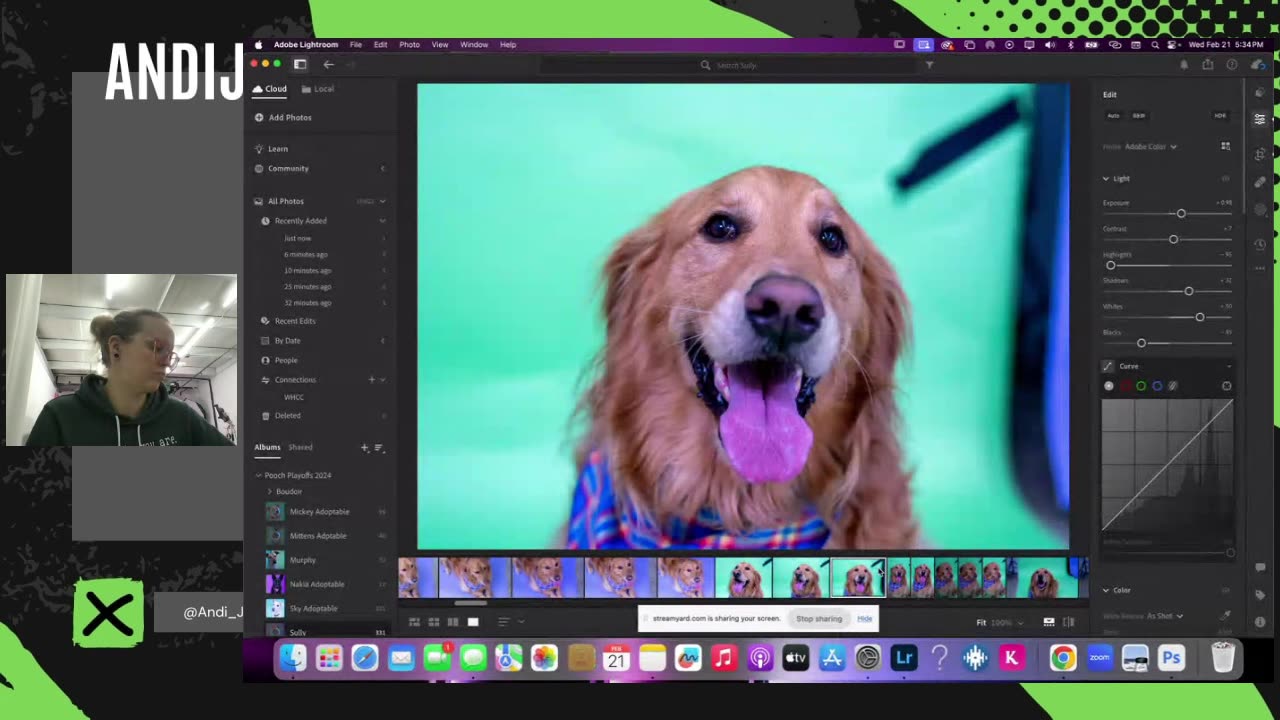Toggle the left panel sidebar icon
Viewport: 1280px width, 720px height.
(x=300, y=64)
